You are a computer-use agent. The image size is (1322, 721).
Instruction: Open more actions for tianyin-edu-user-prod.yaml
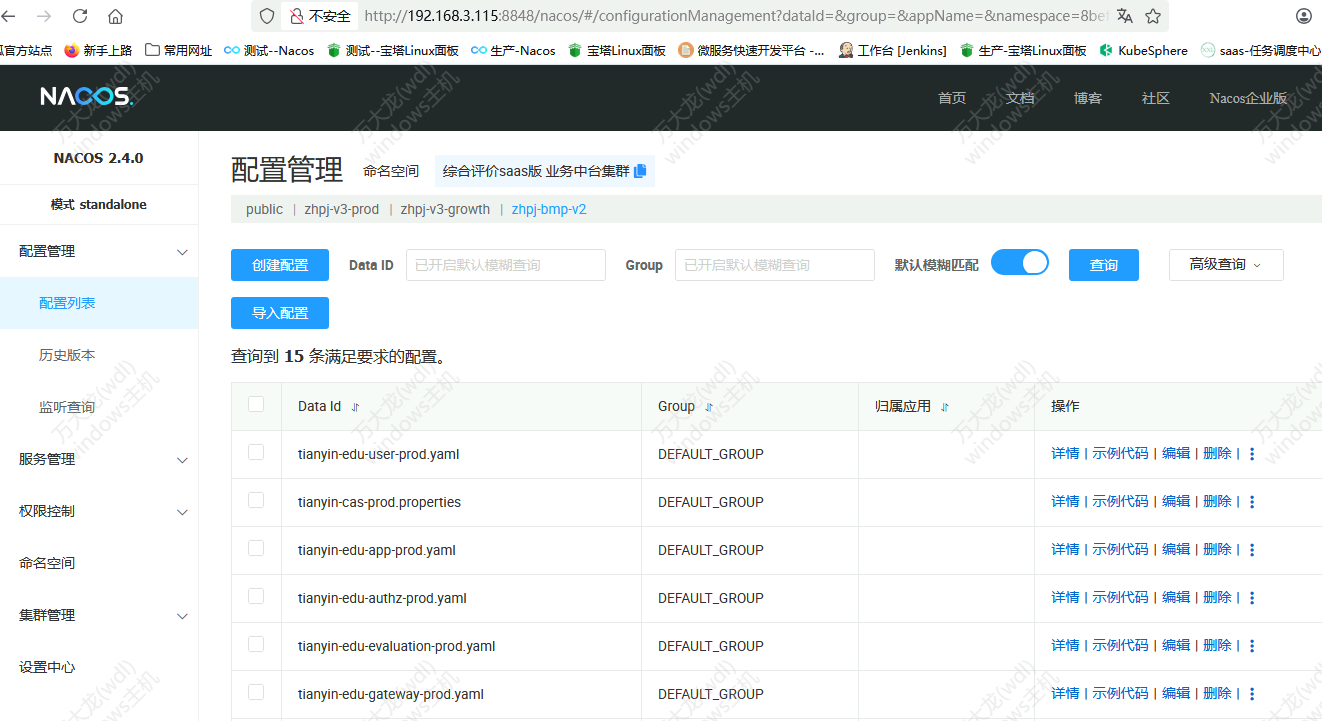tap(1252, 454)
